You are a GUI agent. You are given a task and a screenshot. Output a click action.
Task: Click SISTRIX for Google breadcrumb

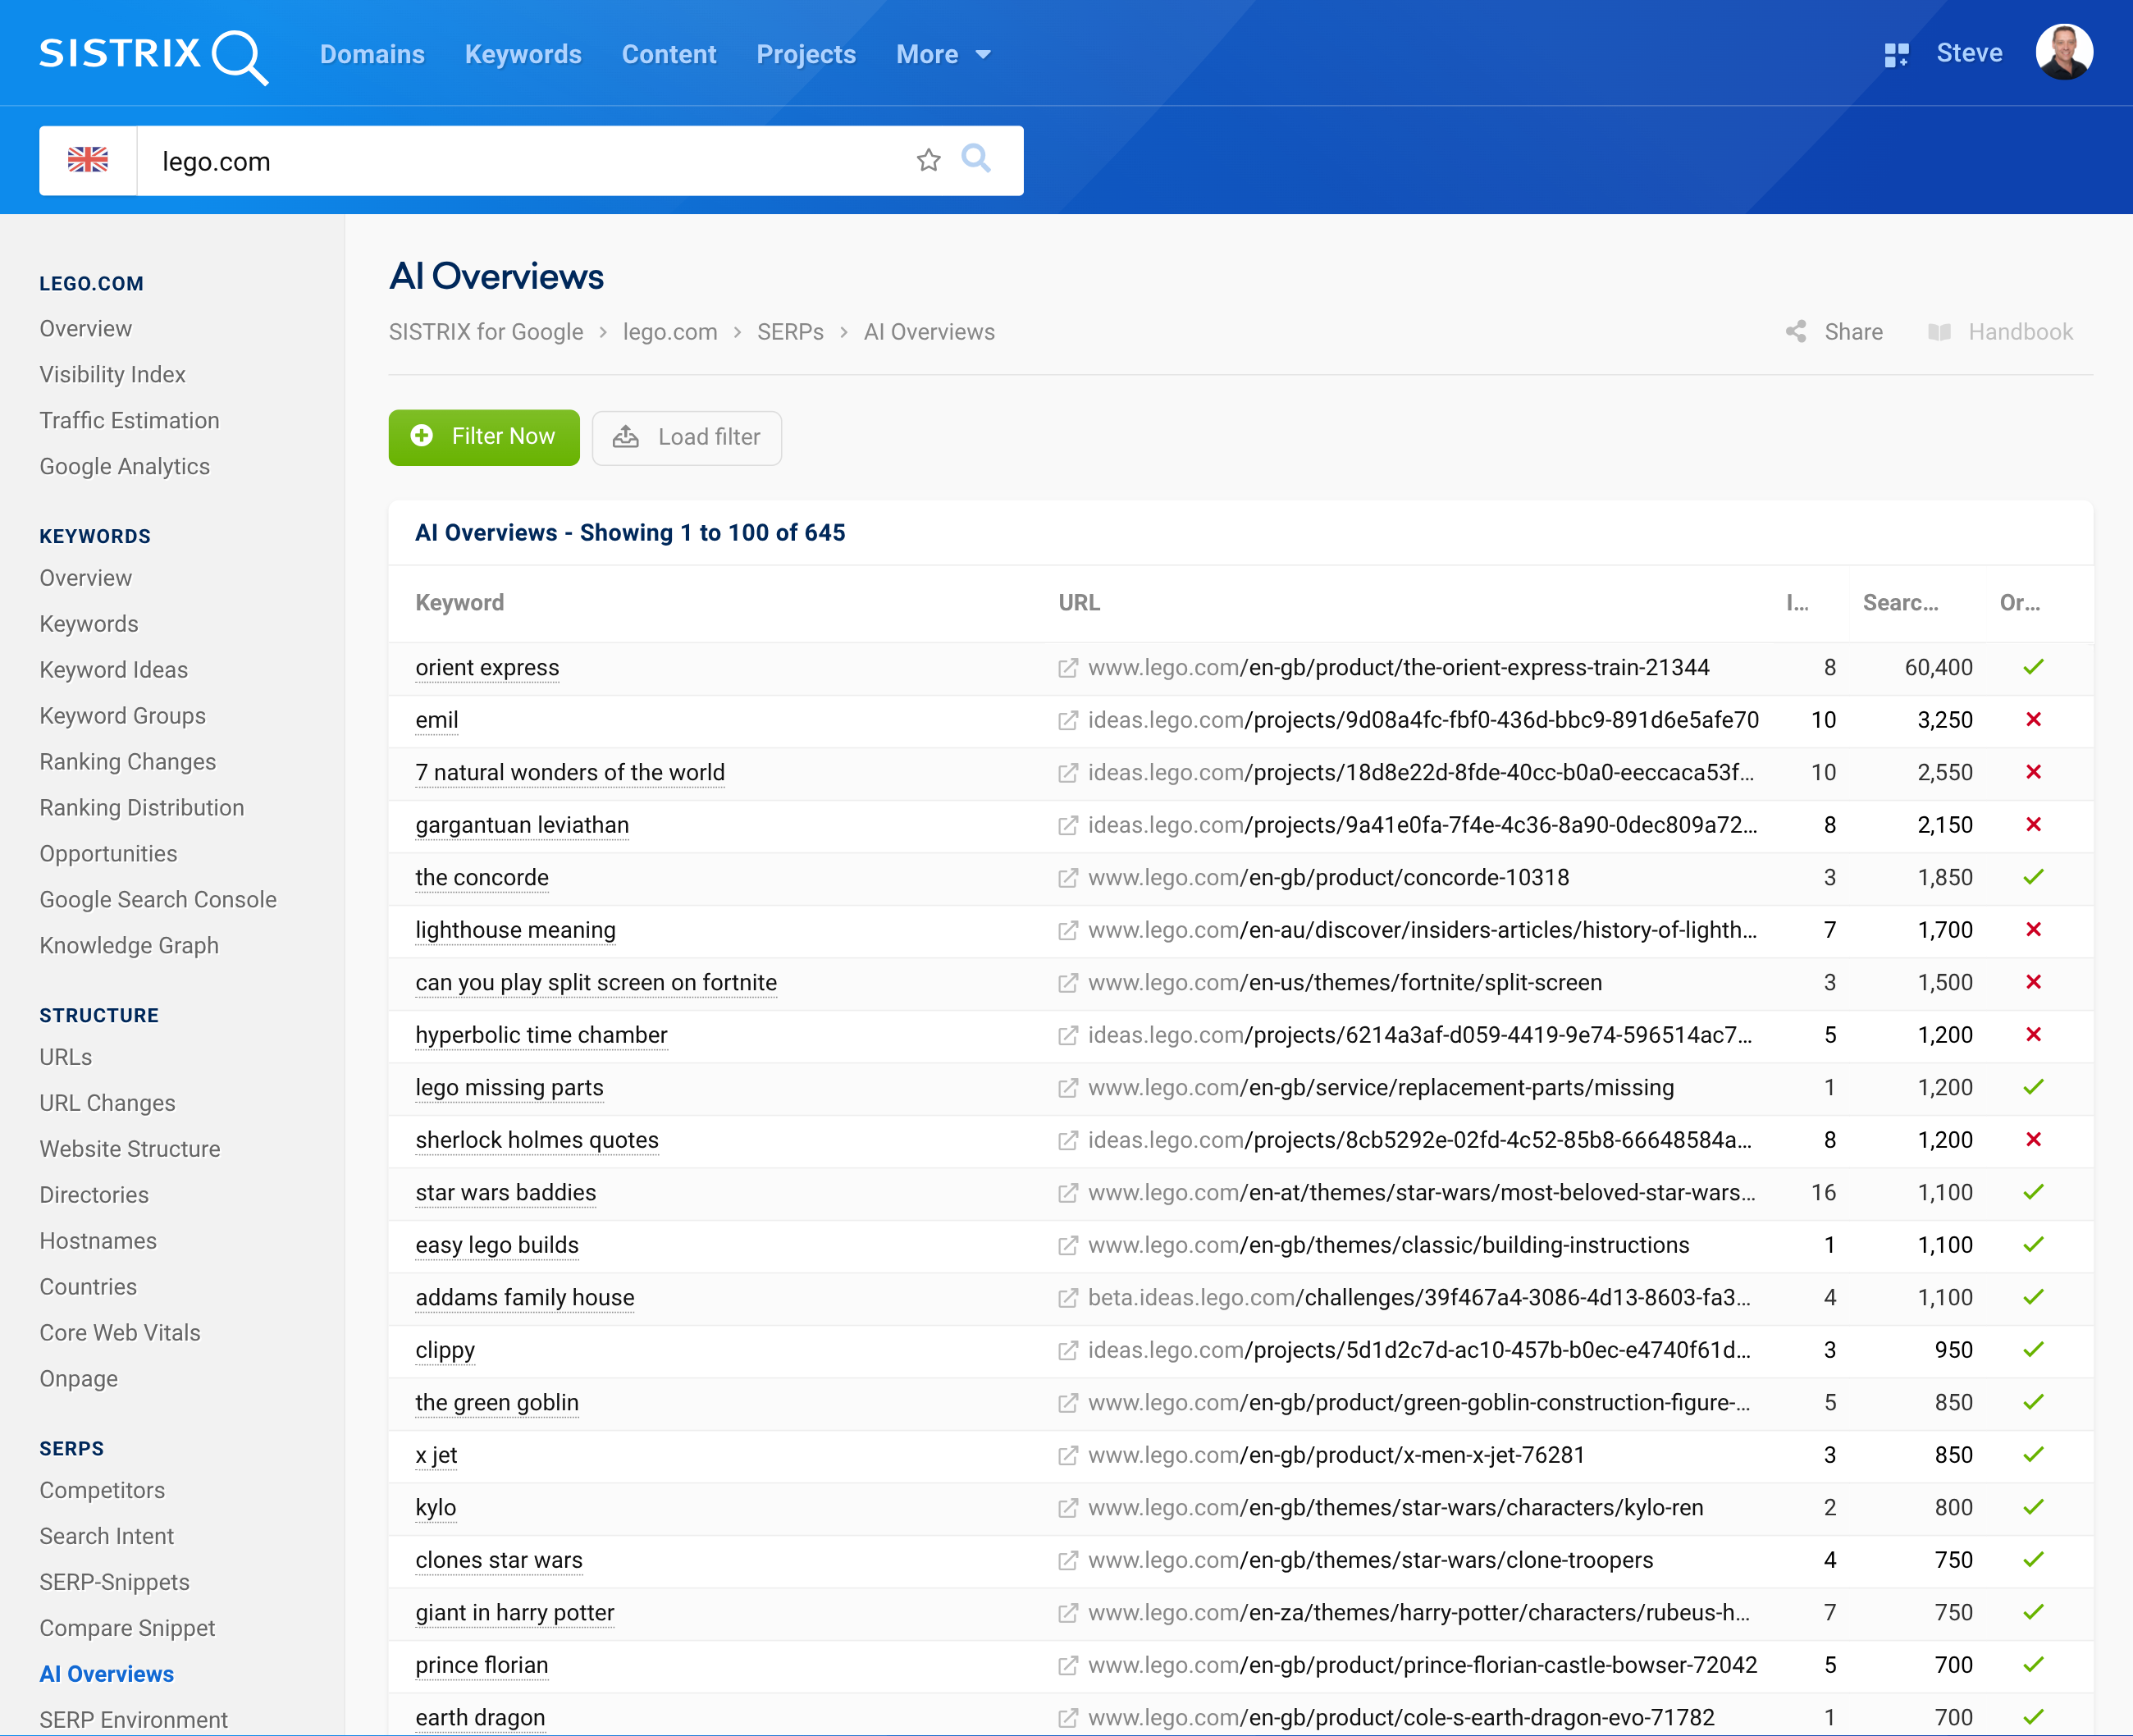tap(486, 332)
